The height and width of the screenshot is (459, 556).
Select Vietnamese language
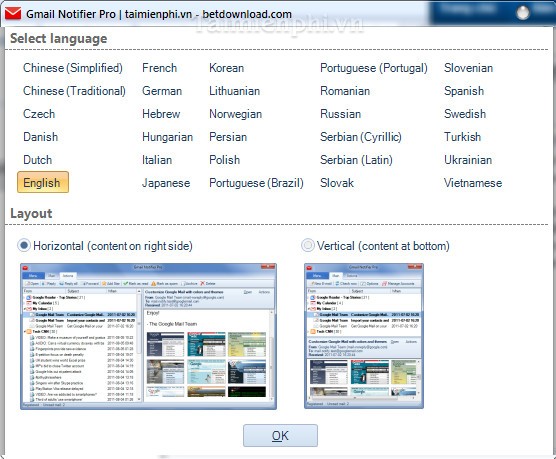(473, 183)
